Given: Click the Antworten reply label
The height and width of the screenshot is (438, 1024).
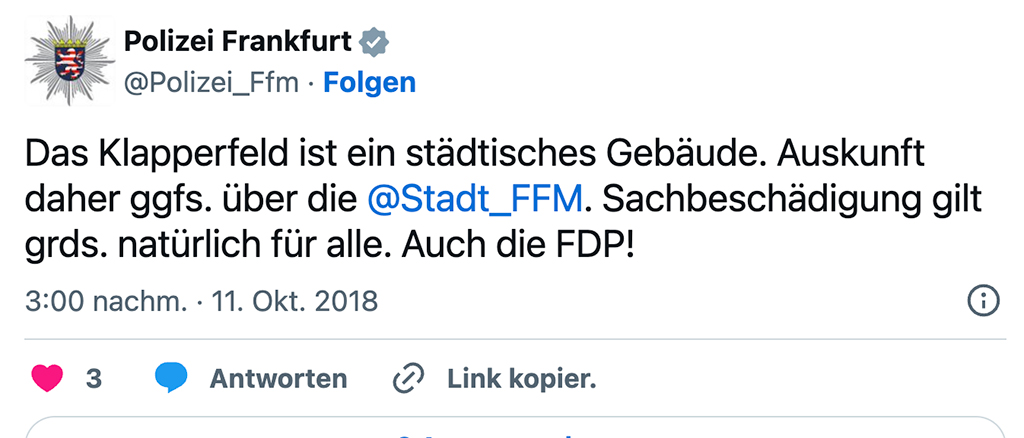Looking at the screenshot, I should click(278, 379).
